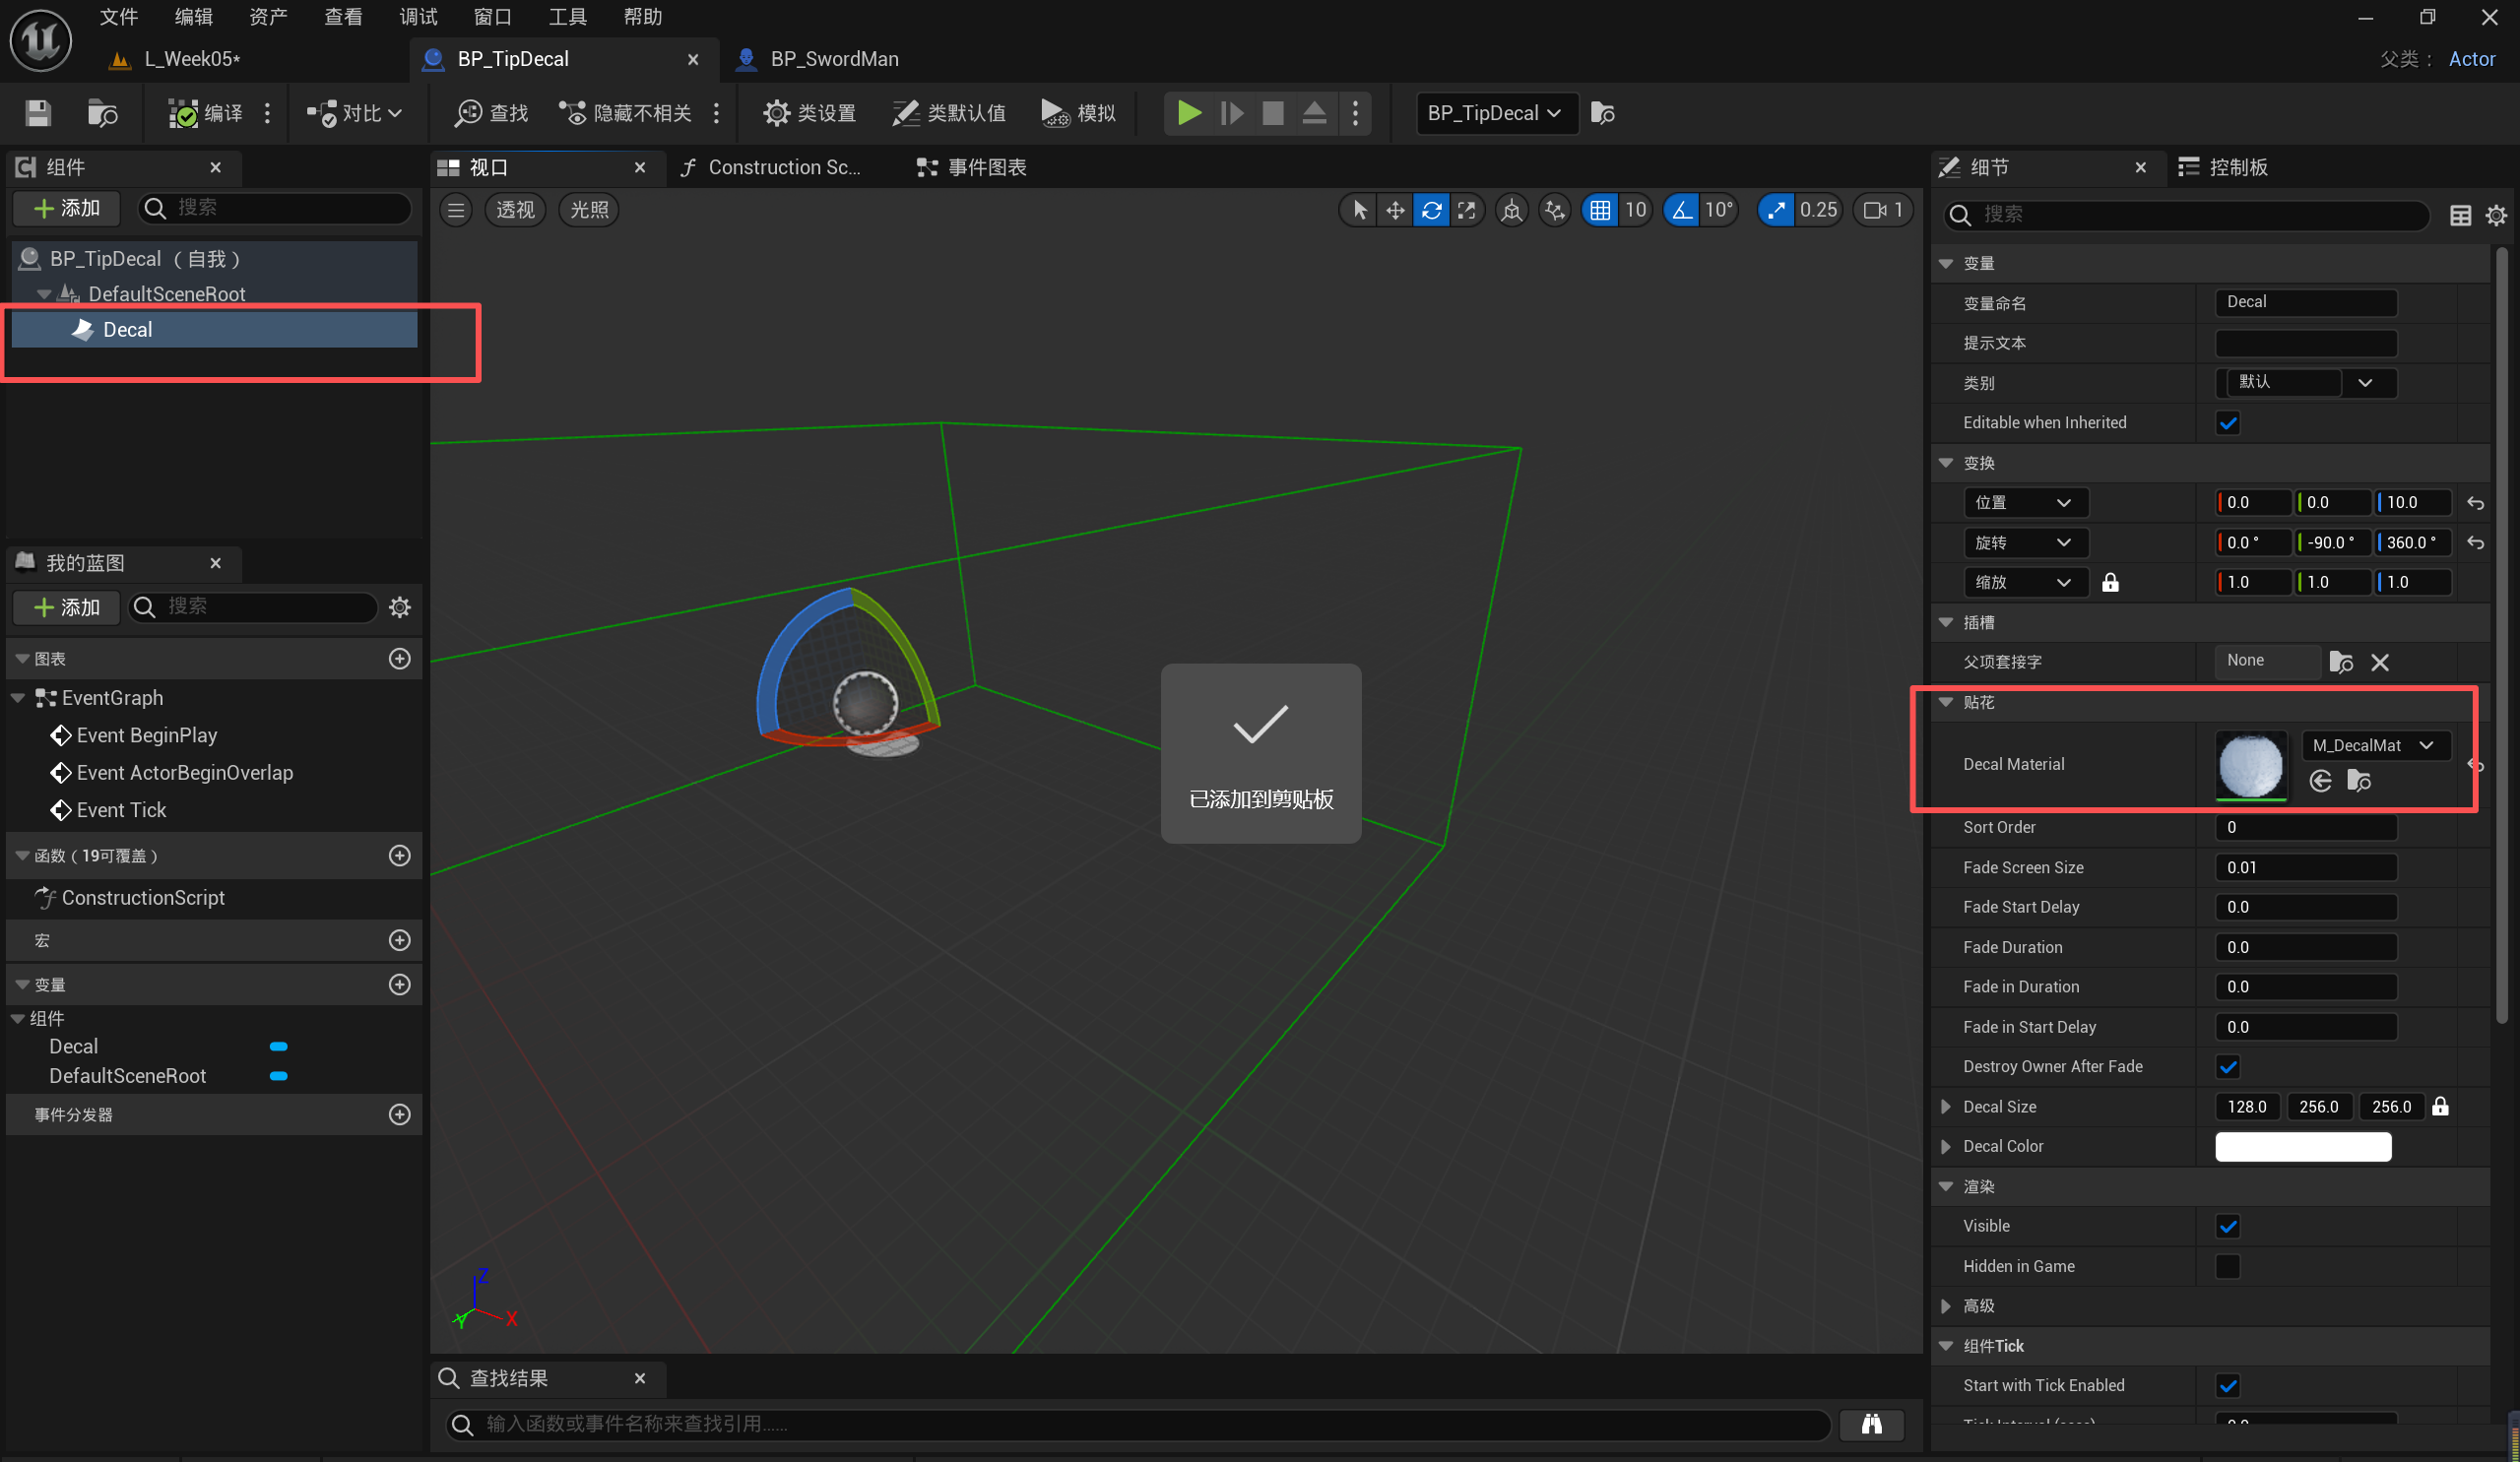Click the green Play button
Image resolution: width=2520 pixels, height=1462 pixels.
coord(1188,113)
